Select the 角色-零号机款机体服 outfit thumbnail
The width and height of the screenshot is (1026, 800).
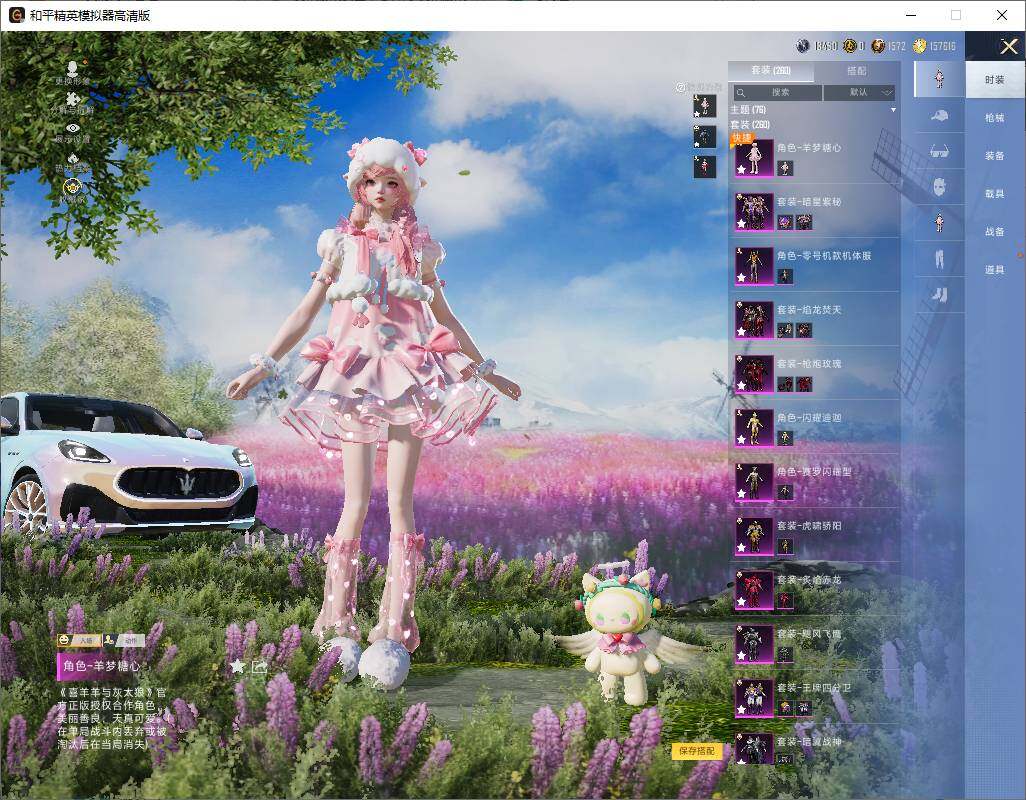point(754,266)
